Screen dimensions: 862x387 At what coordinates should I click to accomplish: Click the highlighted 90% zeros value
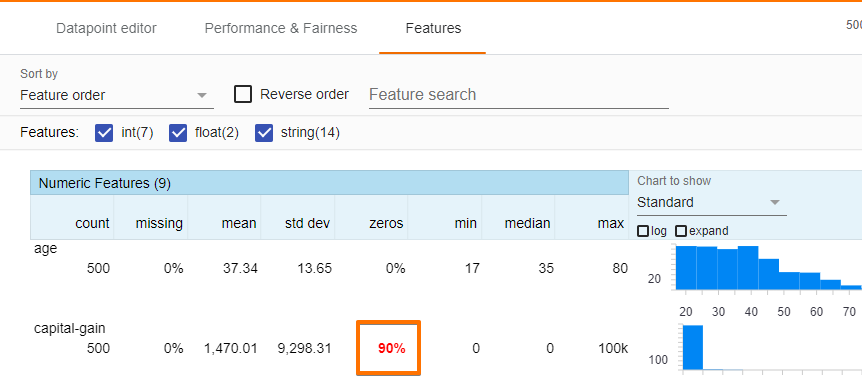tap(391, 348)
